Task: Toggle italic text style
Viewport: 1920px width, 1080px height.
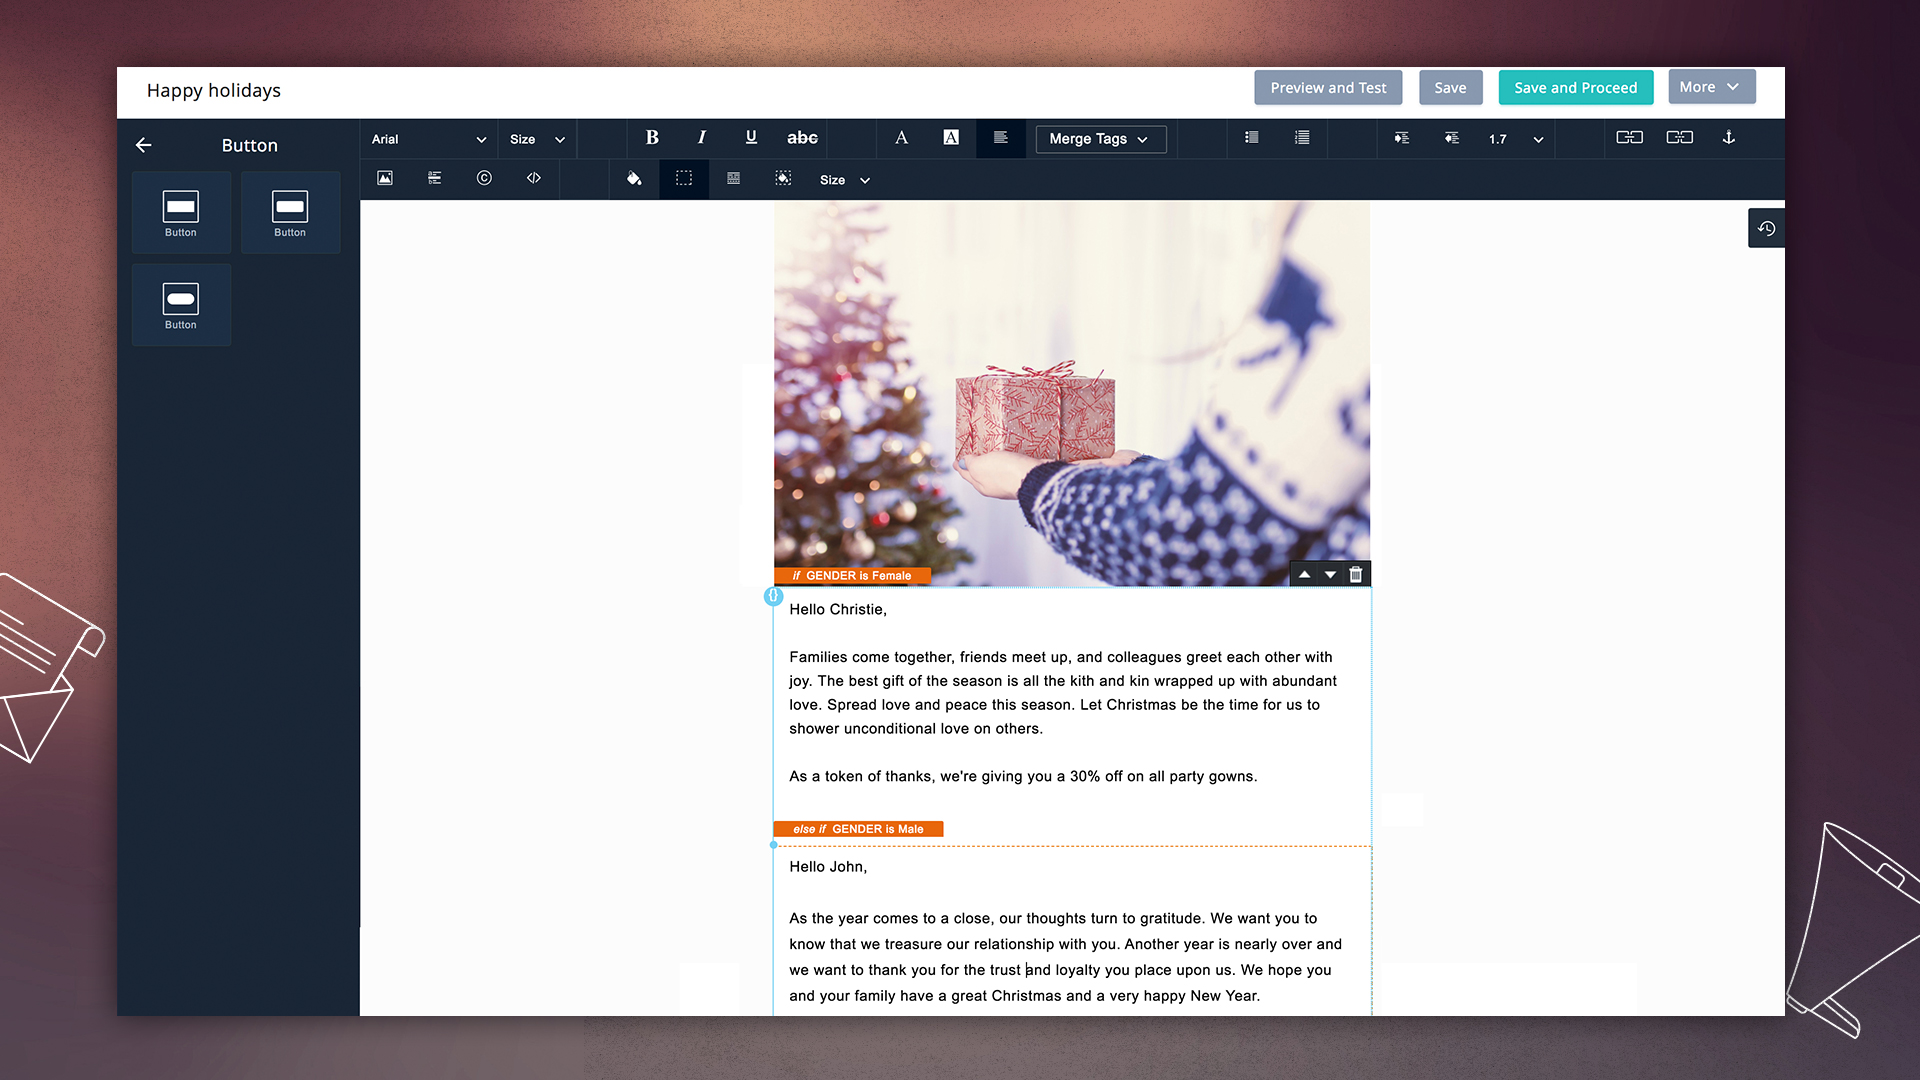Action: pos(701,138)
